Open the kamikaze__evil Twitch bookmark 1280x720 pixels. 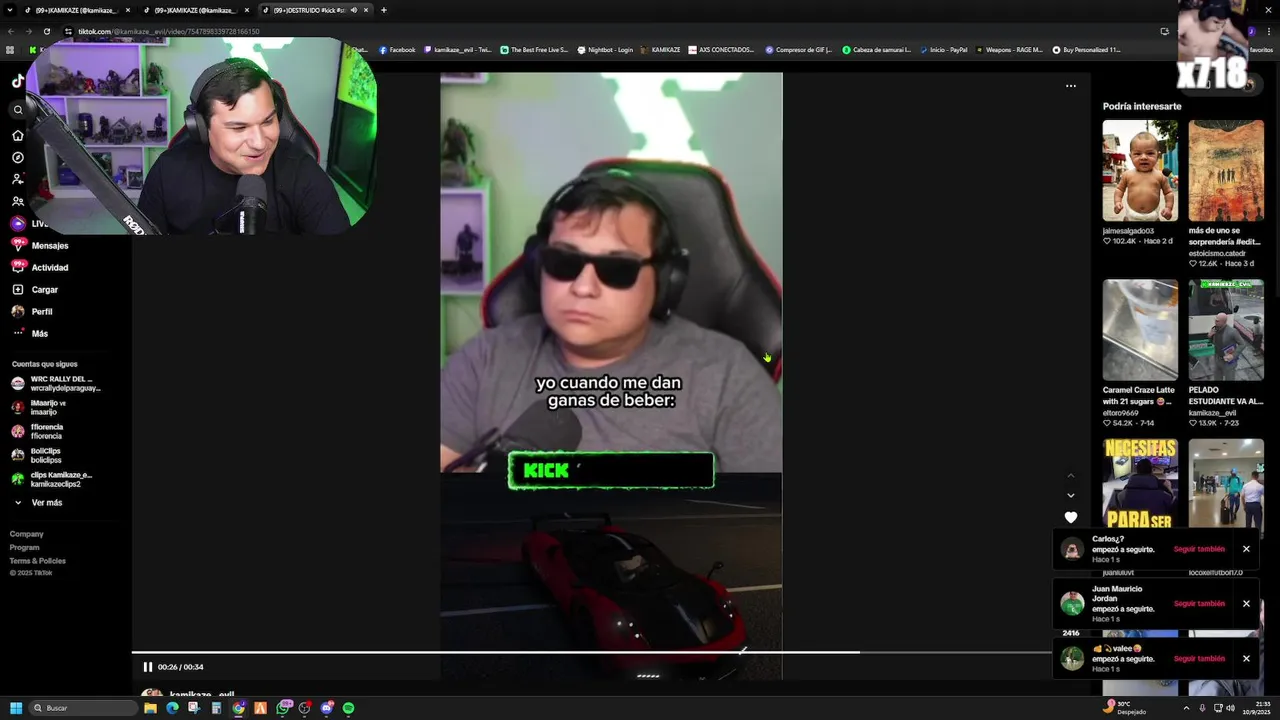click(458, 50)
